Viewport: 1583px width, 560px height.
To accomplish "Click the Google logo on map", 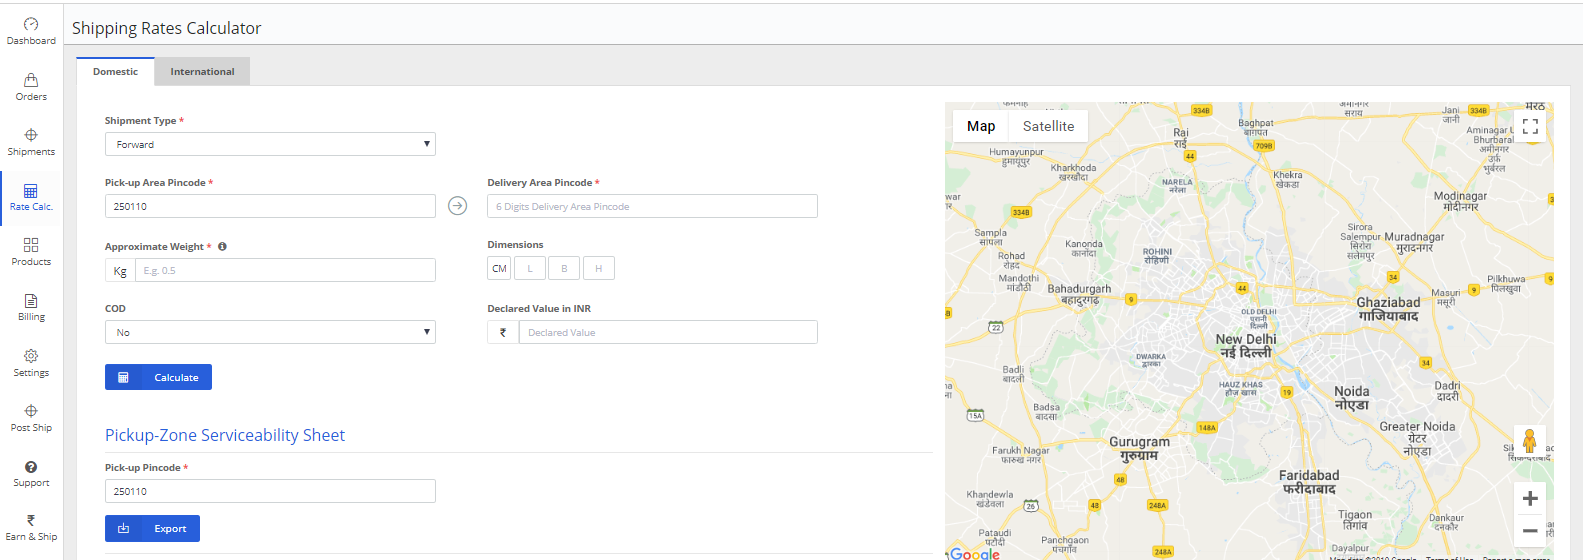I will (975, 553).
